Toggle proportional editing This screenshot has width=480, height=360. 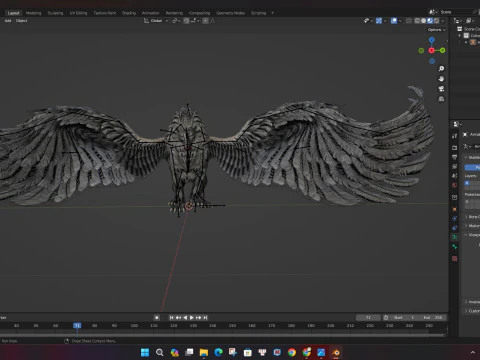tap(205, 21)
